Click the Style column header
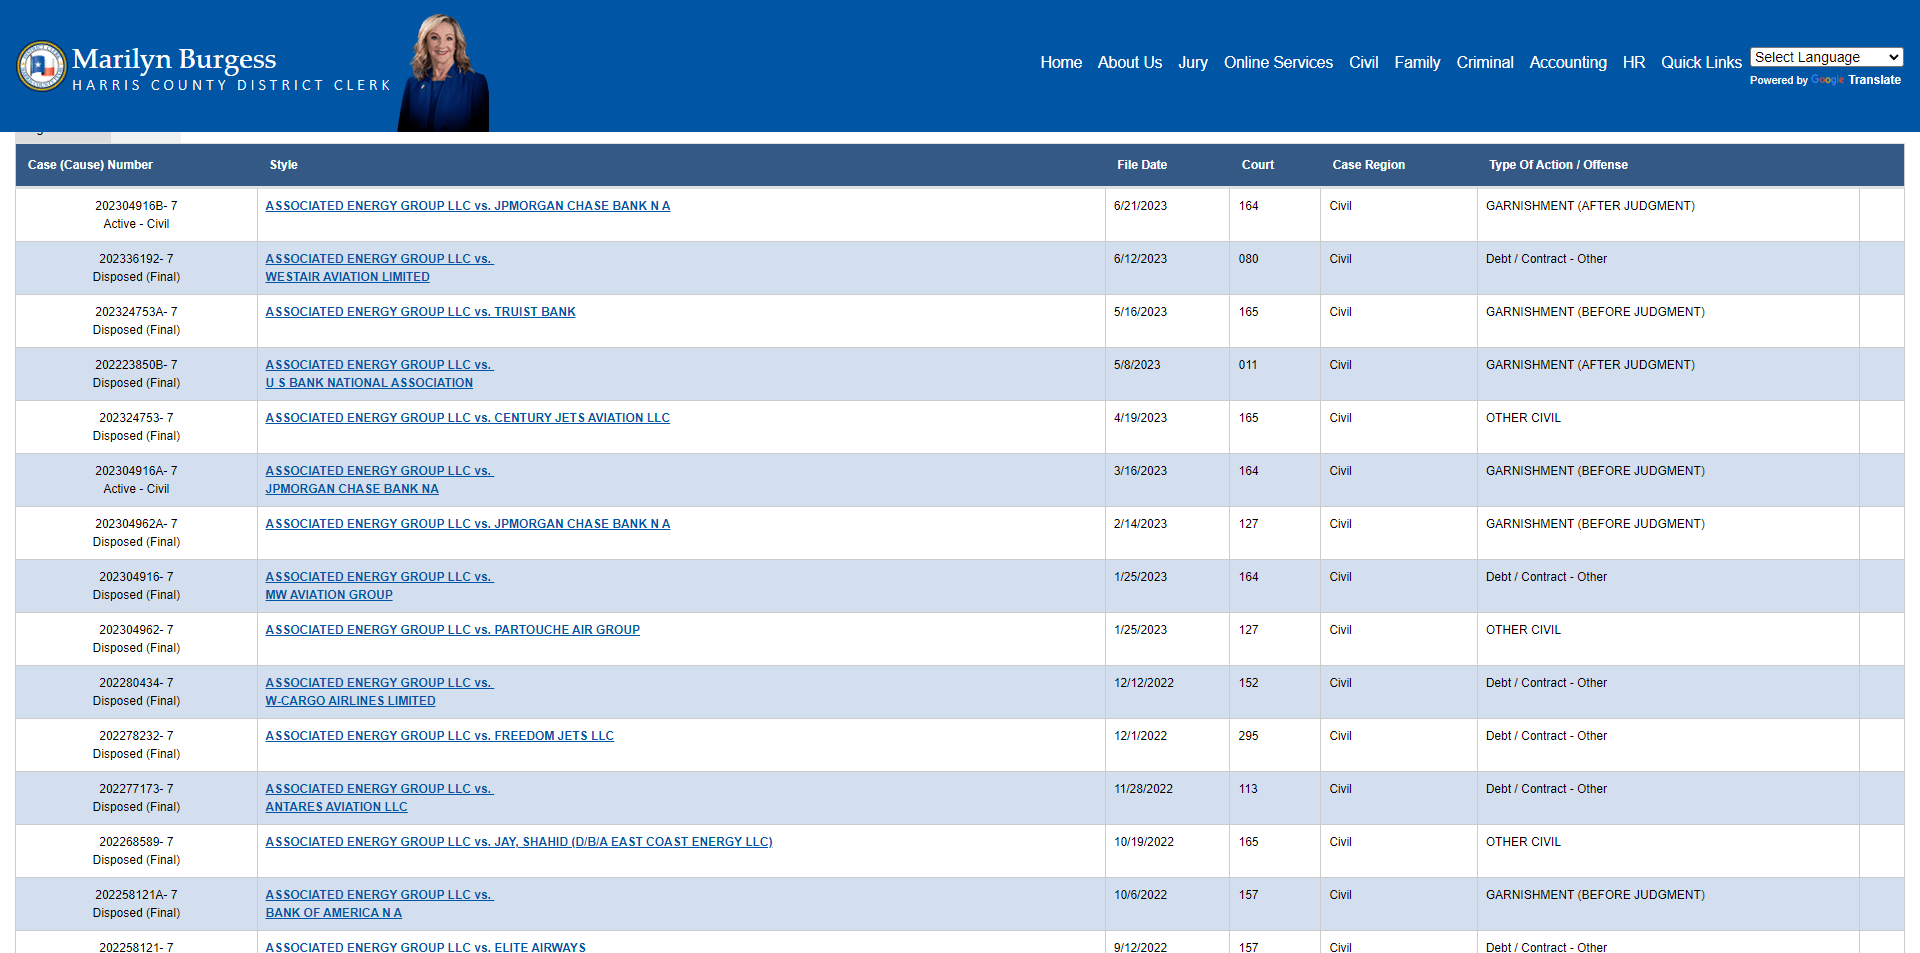The height and width of the screenshot is (953, 1920). [x=284, y=165]
